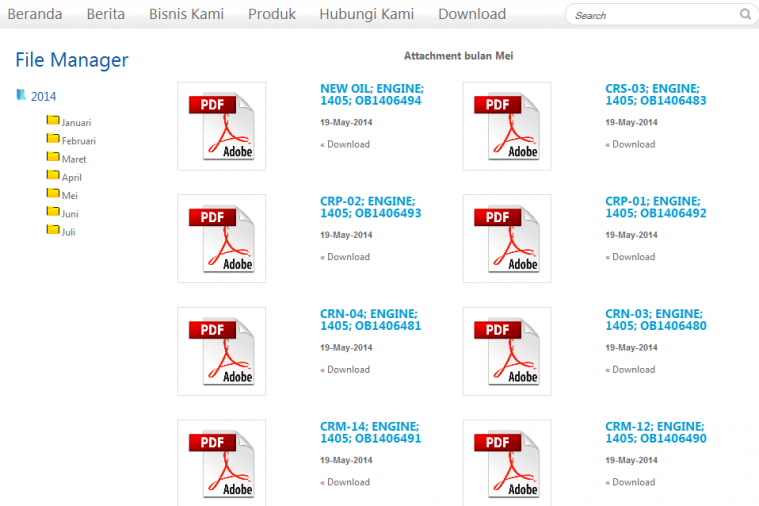Open the Produk menu item
This screenshot has width=759, height=506.
[x=272, y=14]
